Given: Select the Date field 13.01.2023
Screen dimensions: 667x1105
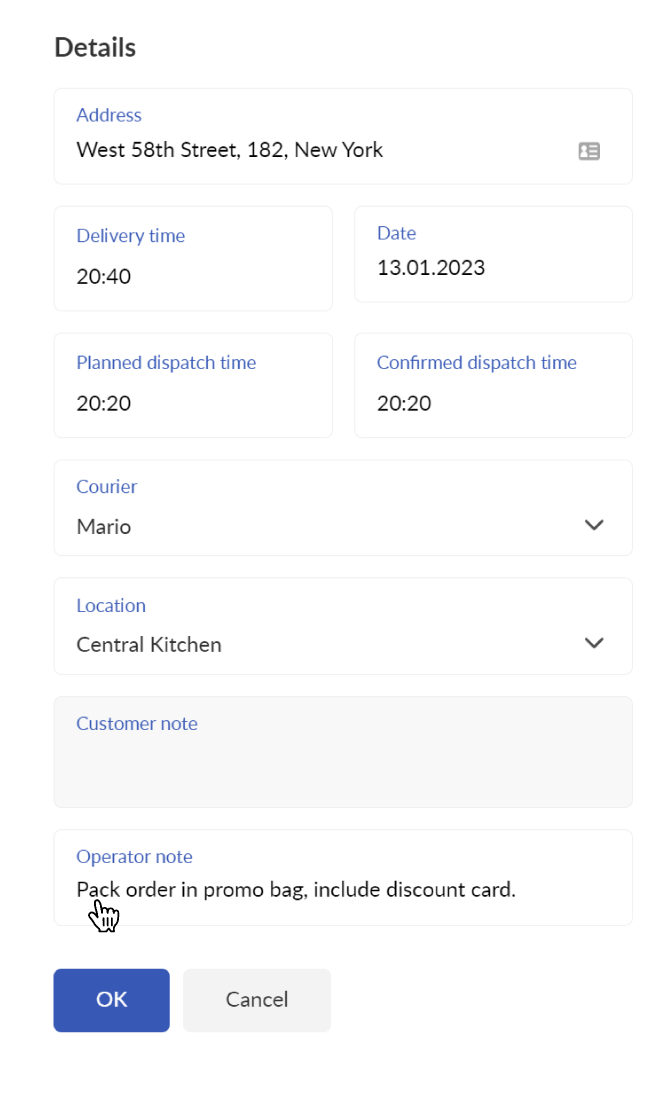Looking at the screenshot, I should (x=493, y=254).
